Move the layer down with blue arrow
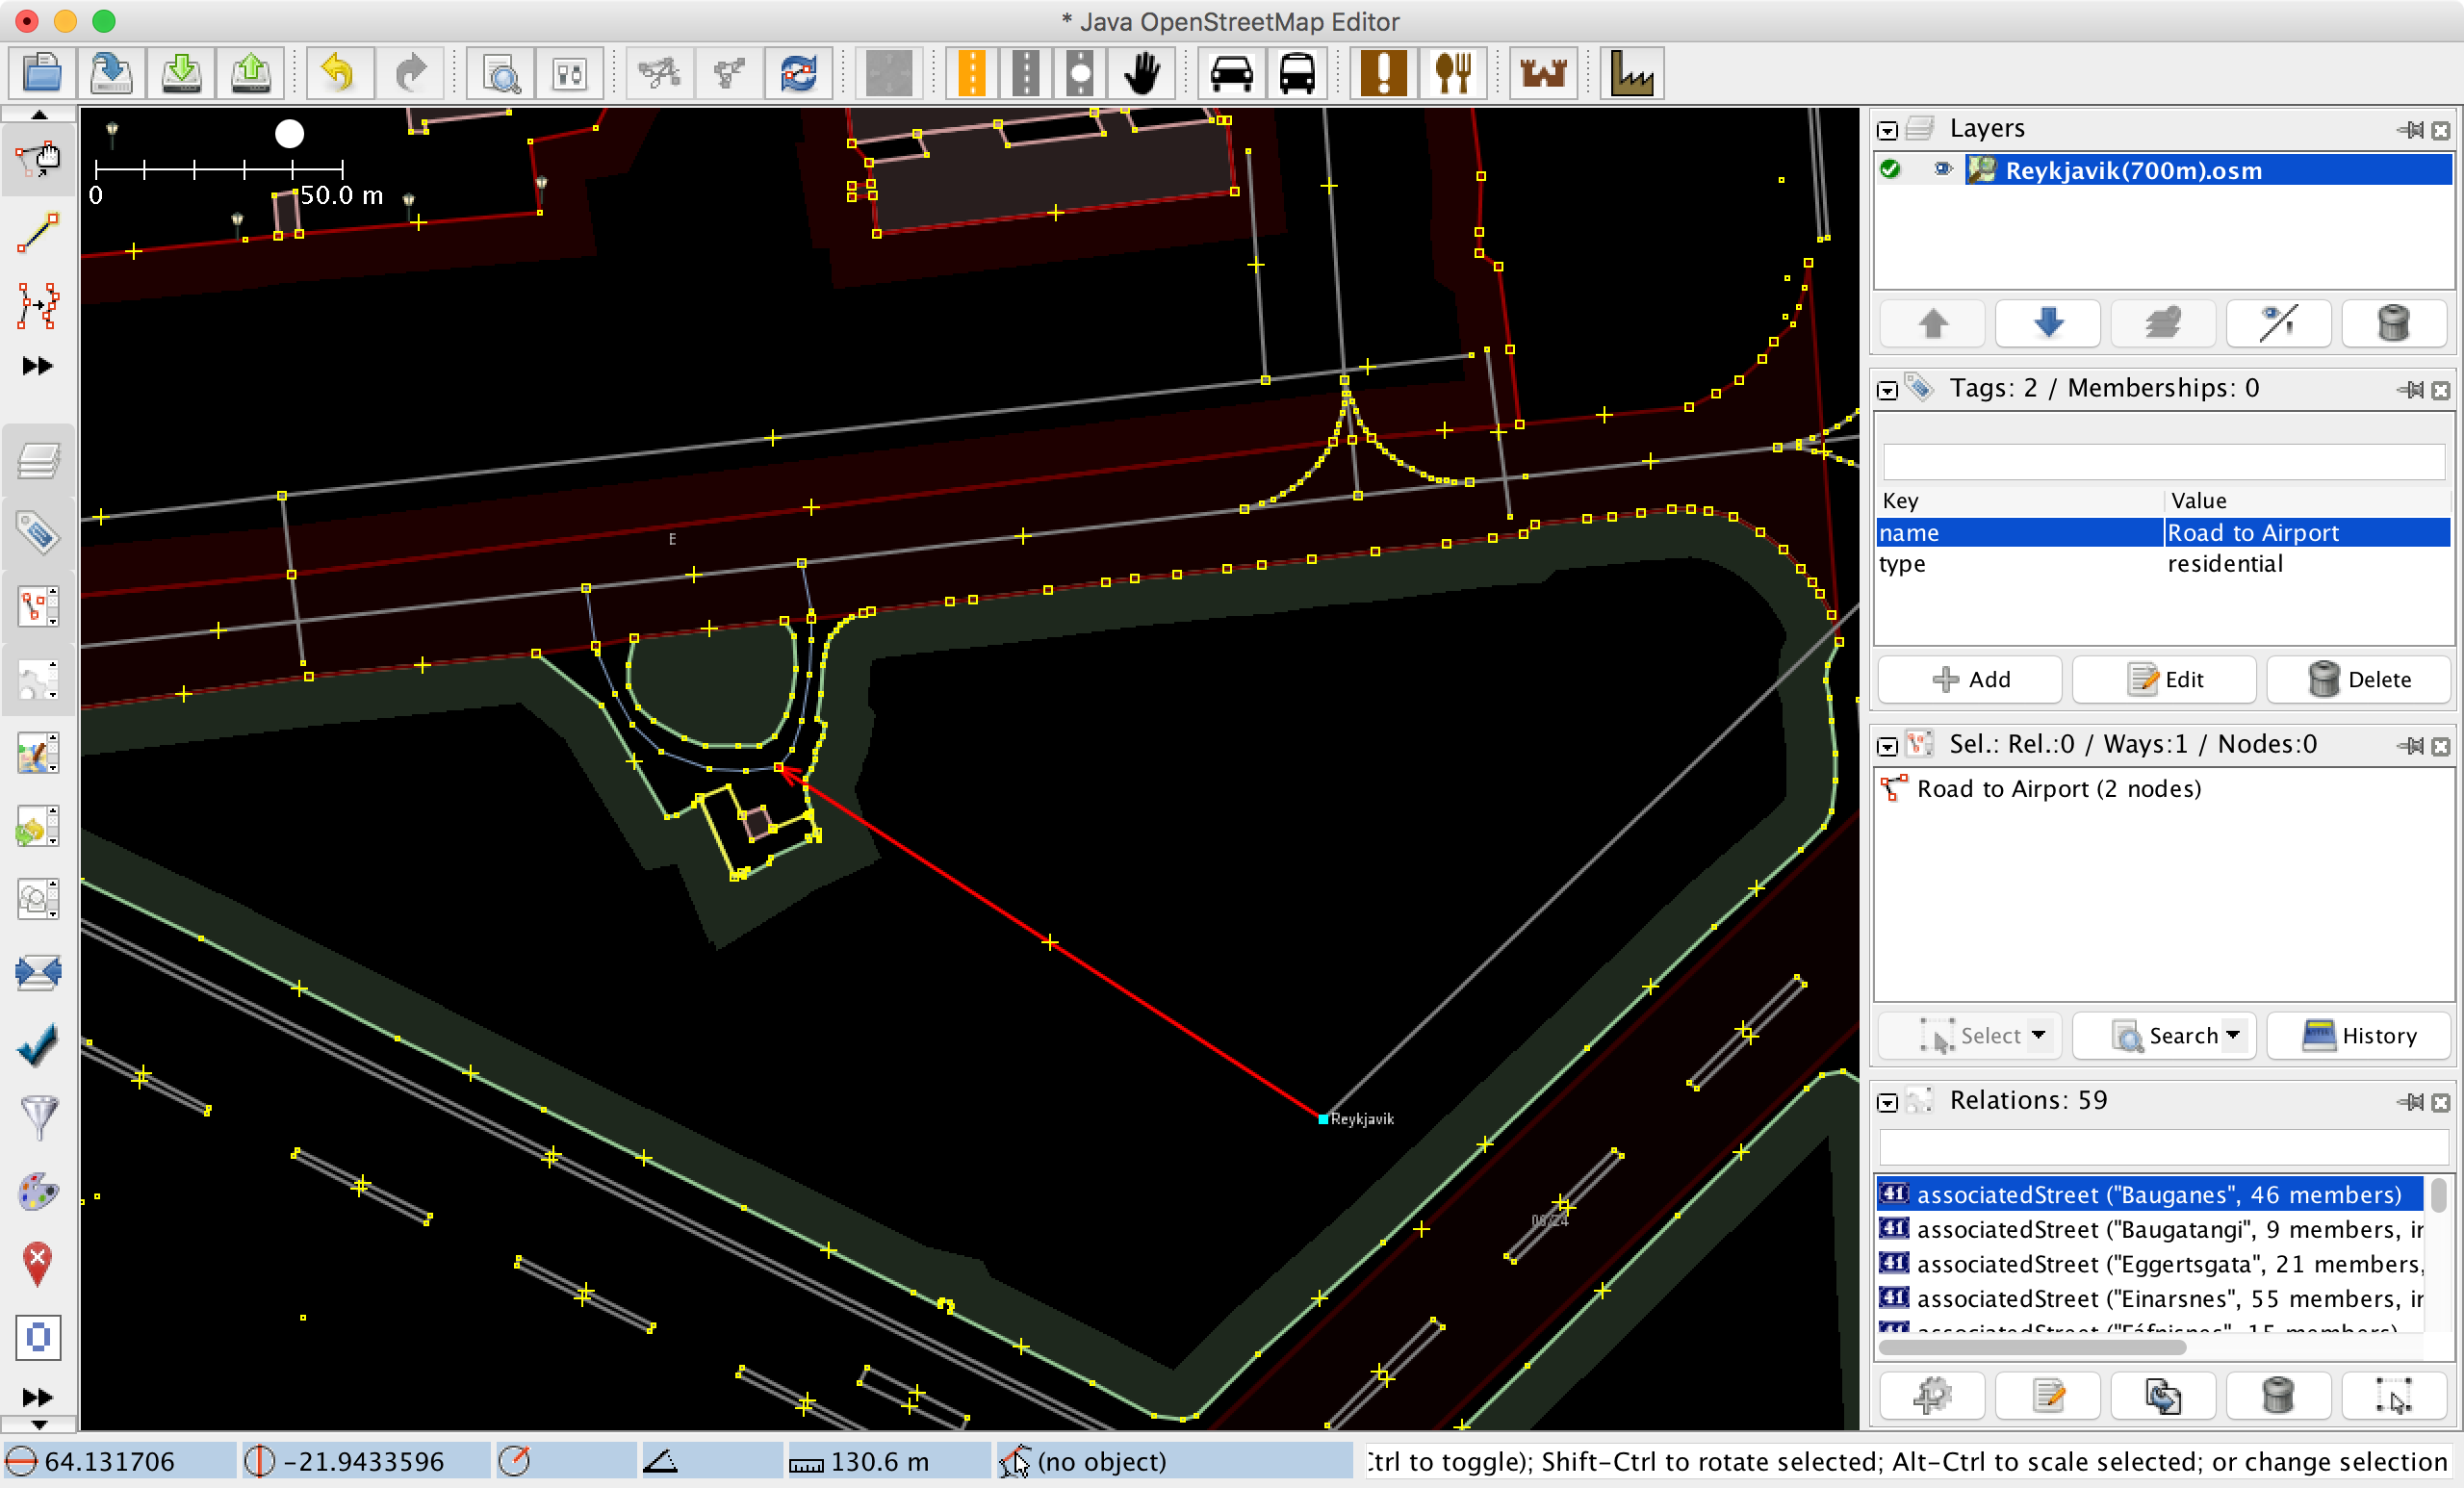Image resolution: width=2464 pixels, height=1488 pixels. point(2047,323)
